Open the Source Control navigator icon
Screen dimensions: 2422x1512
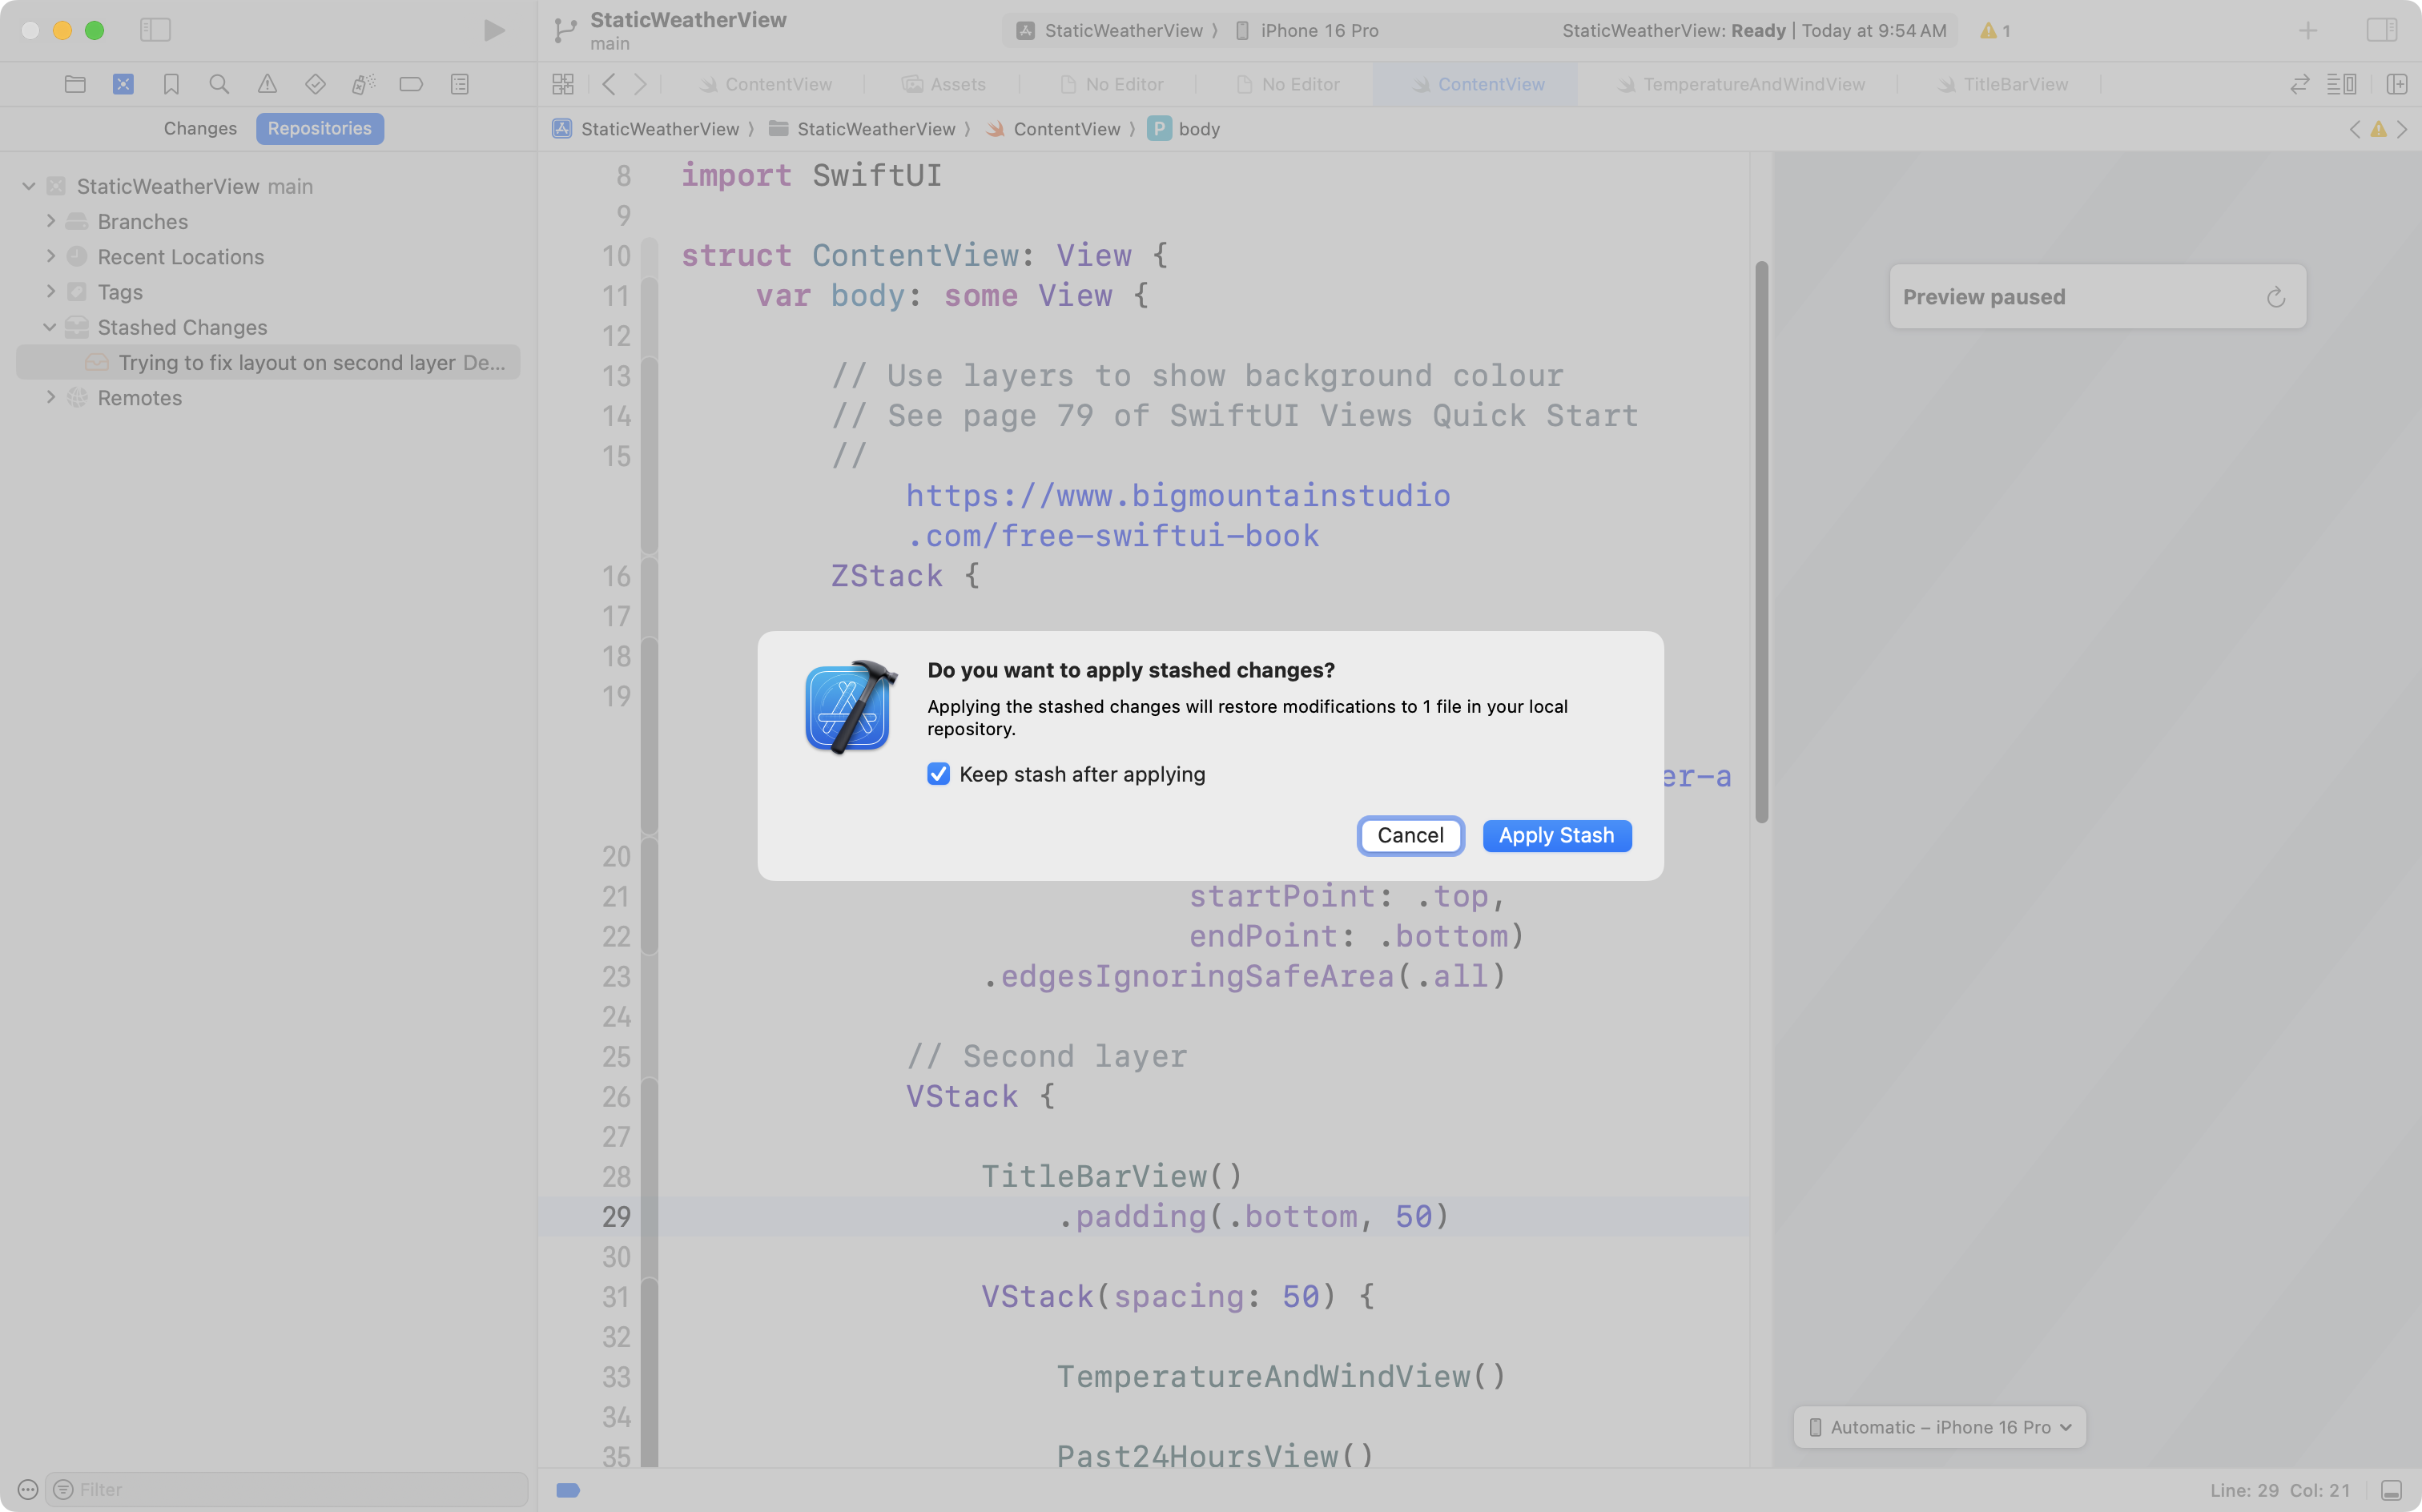coord(123,84)
